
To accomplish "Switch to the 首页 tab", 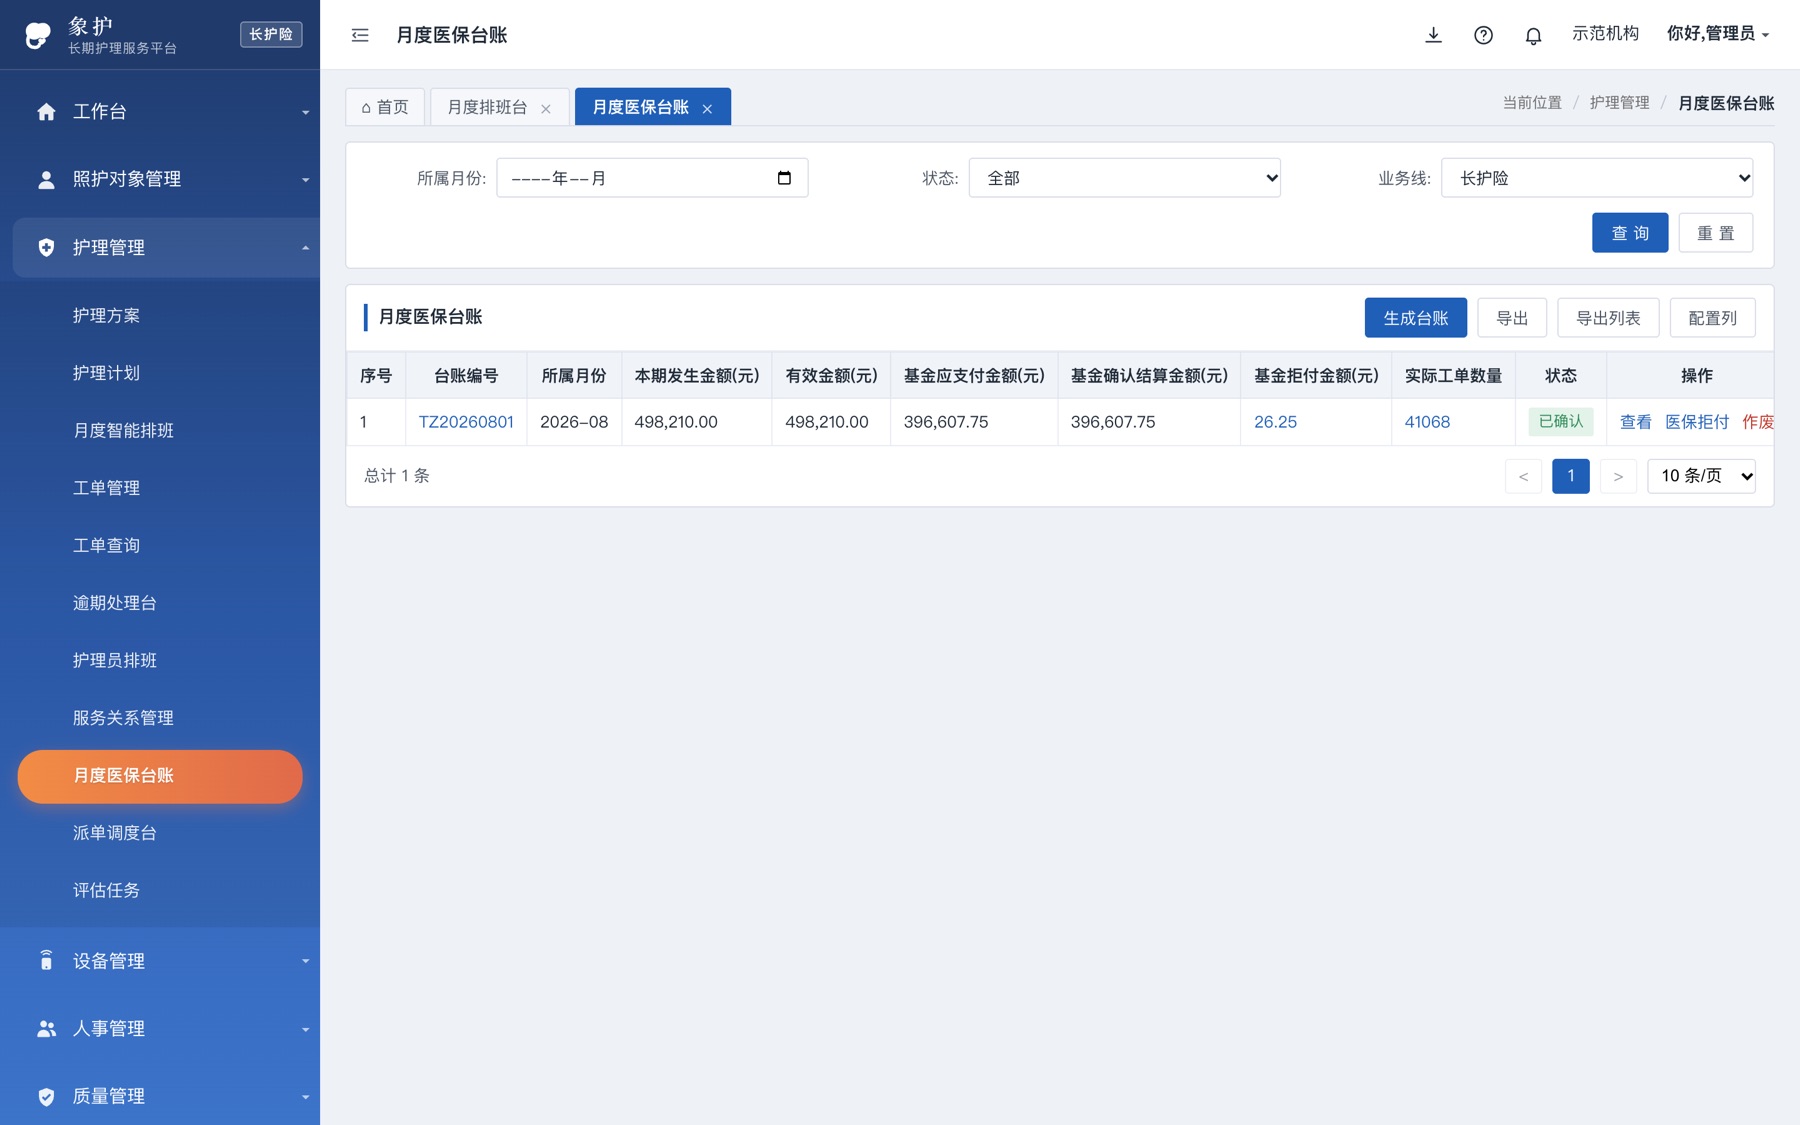I will pyautogui.click(x=385, y=107).
